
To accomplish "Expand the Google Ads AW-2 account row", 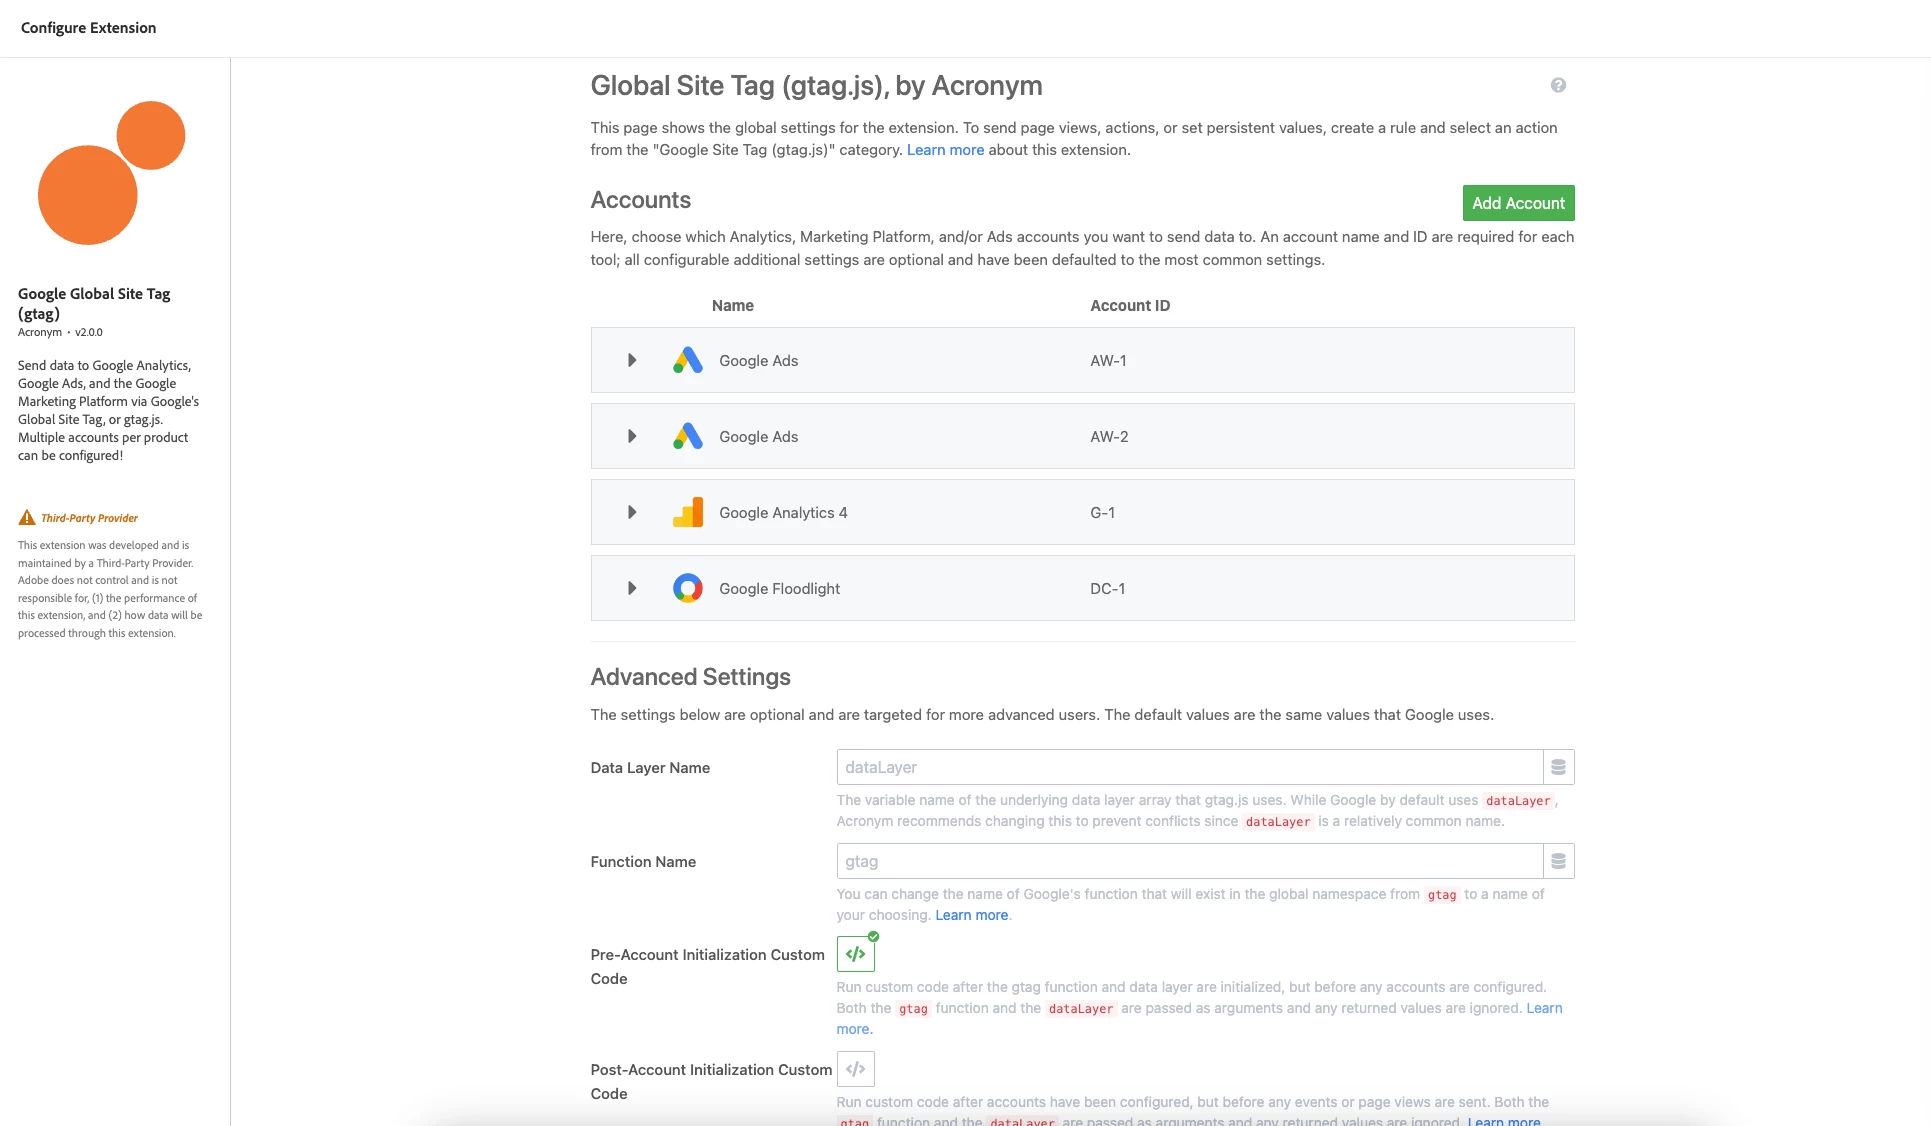I will tap(631, 437).
